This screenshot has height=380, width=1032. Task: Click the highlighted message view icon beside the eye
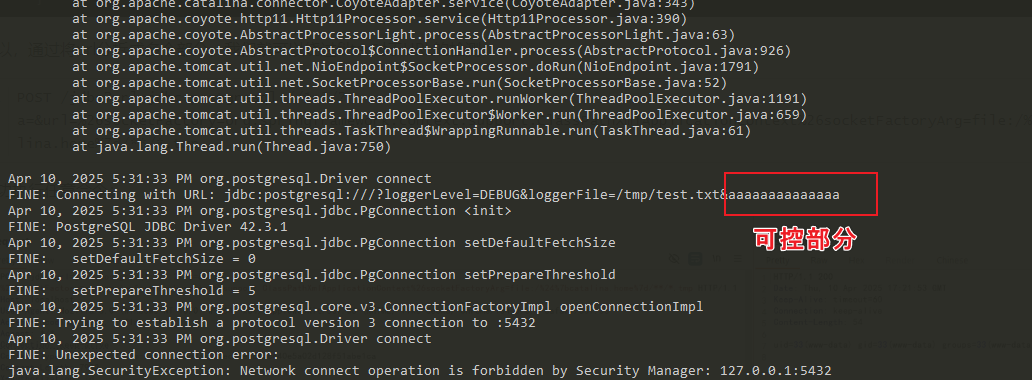695,259
